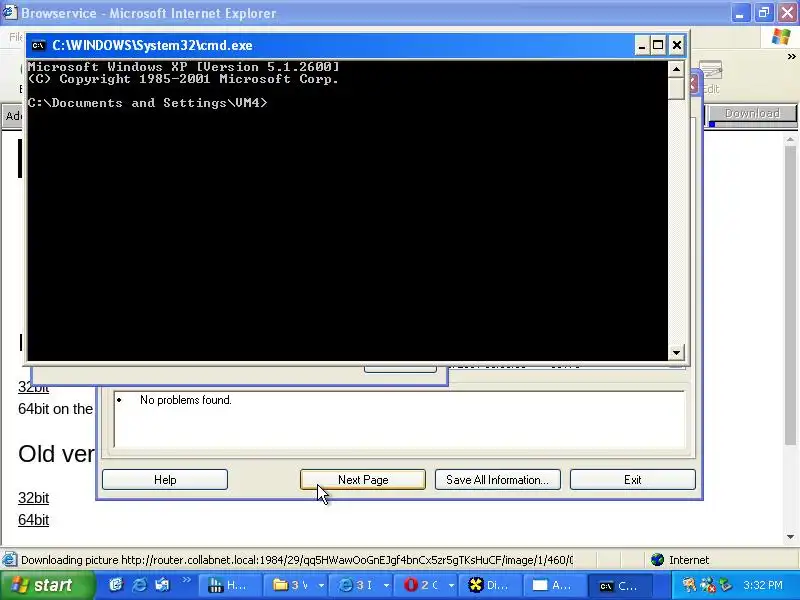The height and width of the screenshot is (600, 800).
Task: Click the third system tray icon beside the clock
Action: click(x=725, y=585)
